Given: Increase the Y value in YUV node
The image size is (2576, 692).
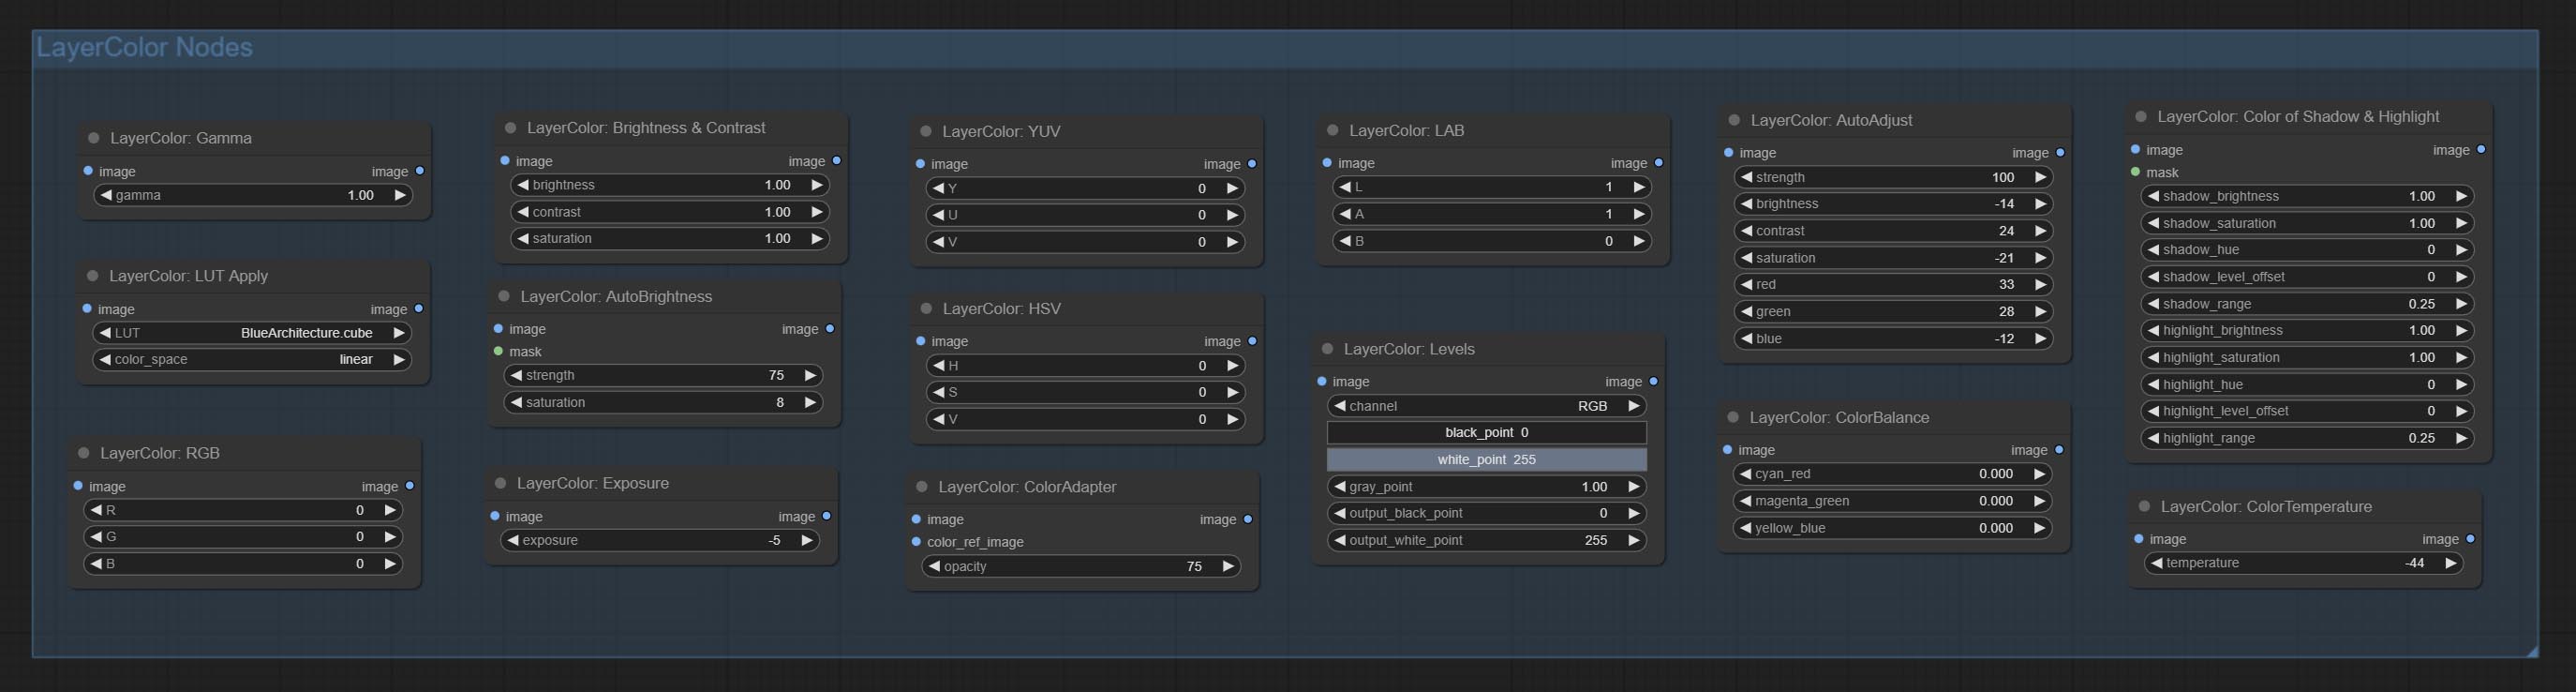Looking at the screenshot, I should (x=1232, y=188).
